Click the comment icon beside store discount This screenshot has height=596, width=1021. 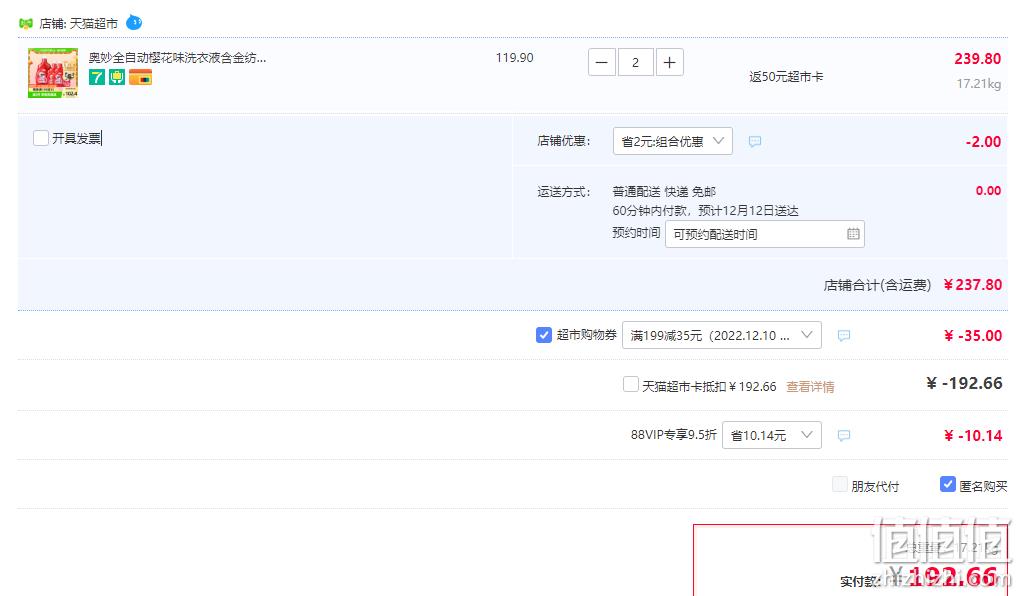755,141
